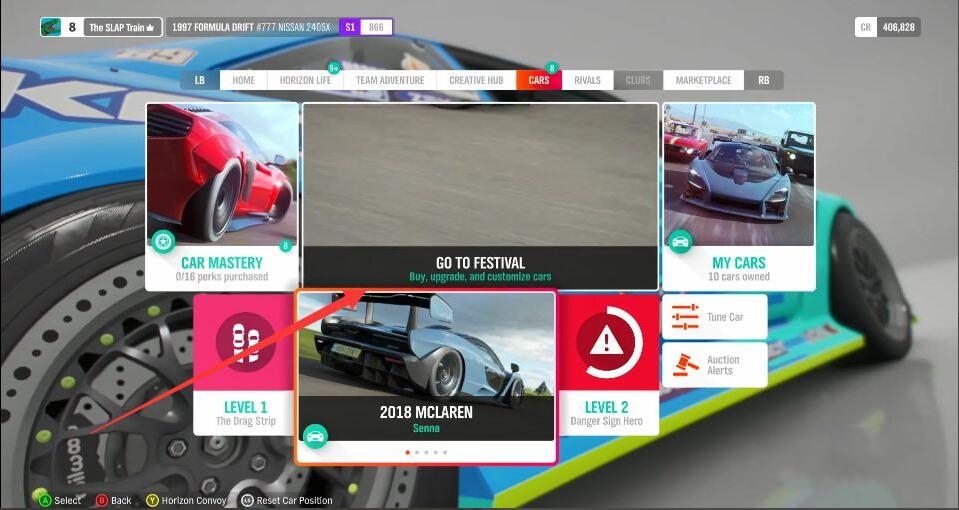959x510 pixels.
Task: Go to the CREATIVE HUB tab
Action: point(476,80)
